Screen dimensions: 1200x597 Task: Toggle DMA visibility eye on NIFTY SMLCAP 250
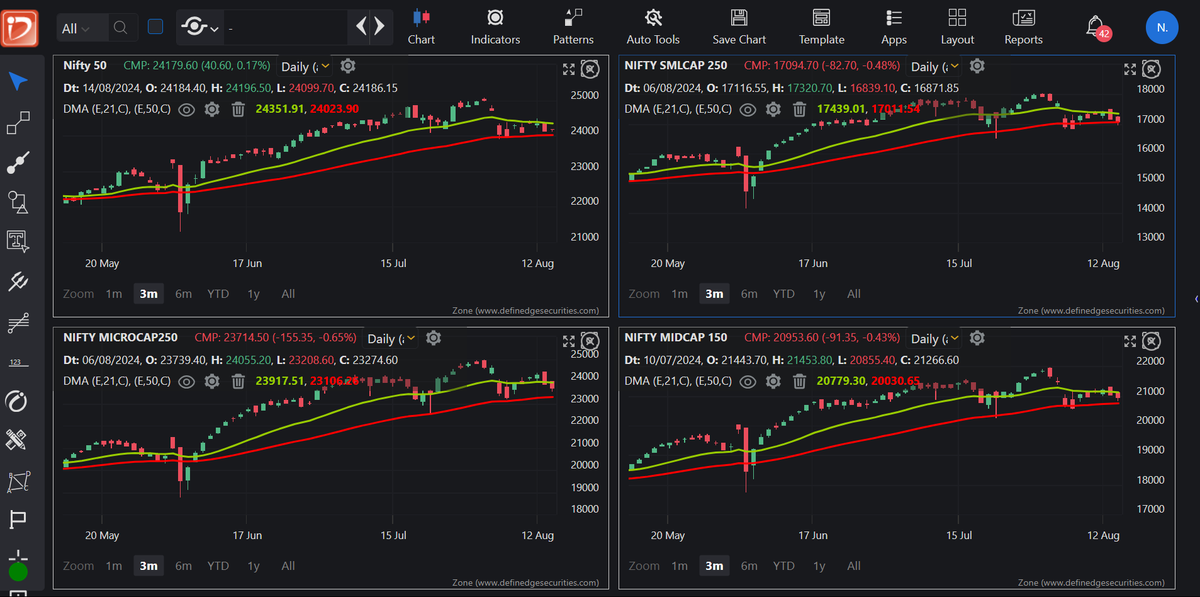748,109
